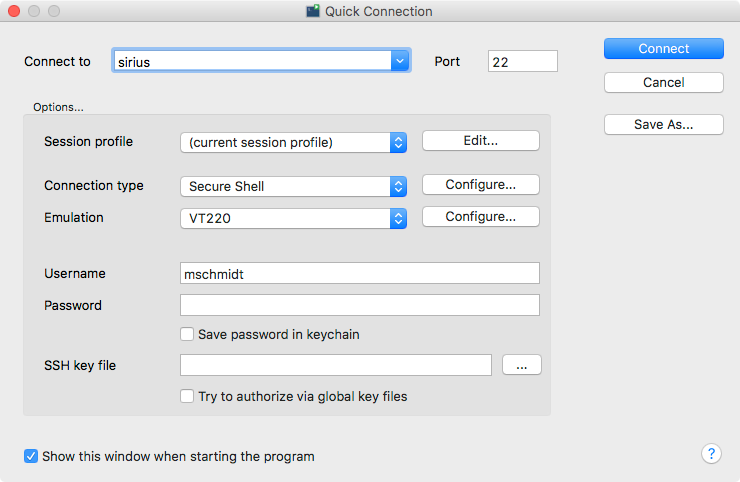This screenshot has width=740, height=482.
Task: Edit the current session profile
Action: coord(480,141)
